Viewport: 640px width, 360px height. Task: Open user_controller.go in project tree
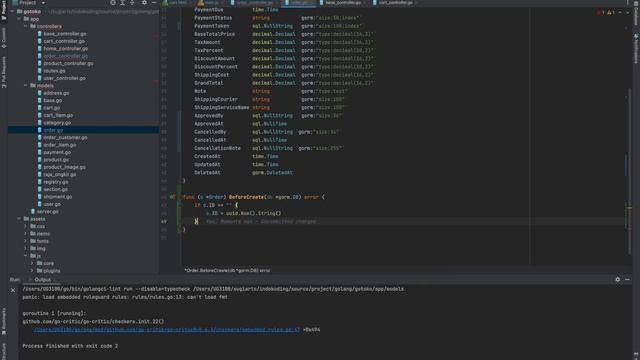click(64, 78)
